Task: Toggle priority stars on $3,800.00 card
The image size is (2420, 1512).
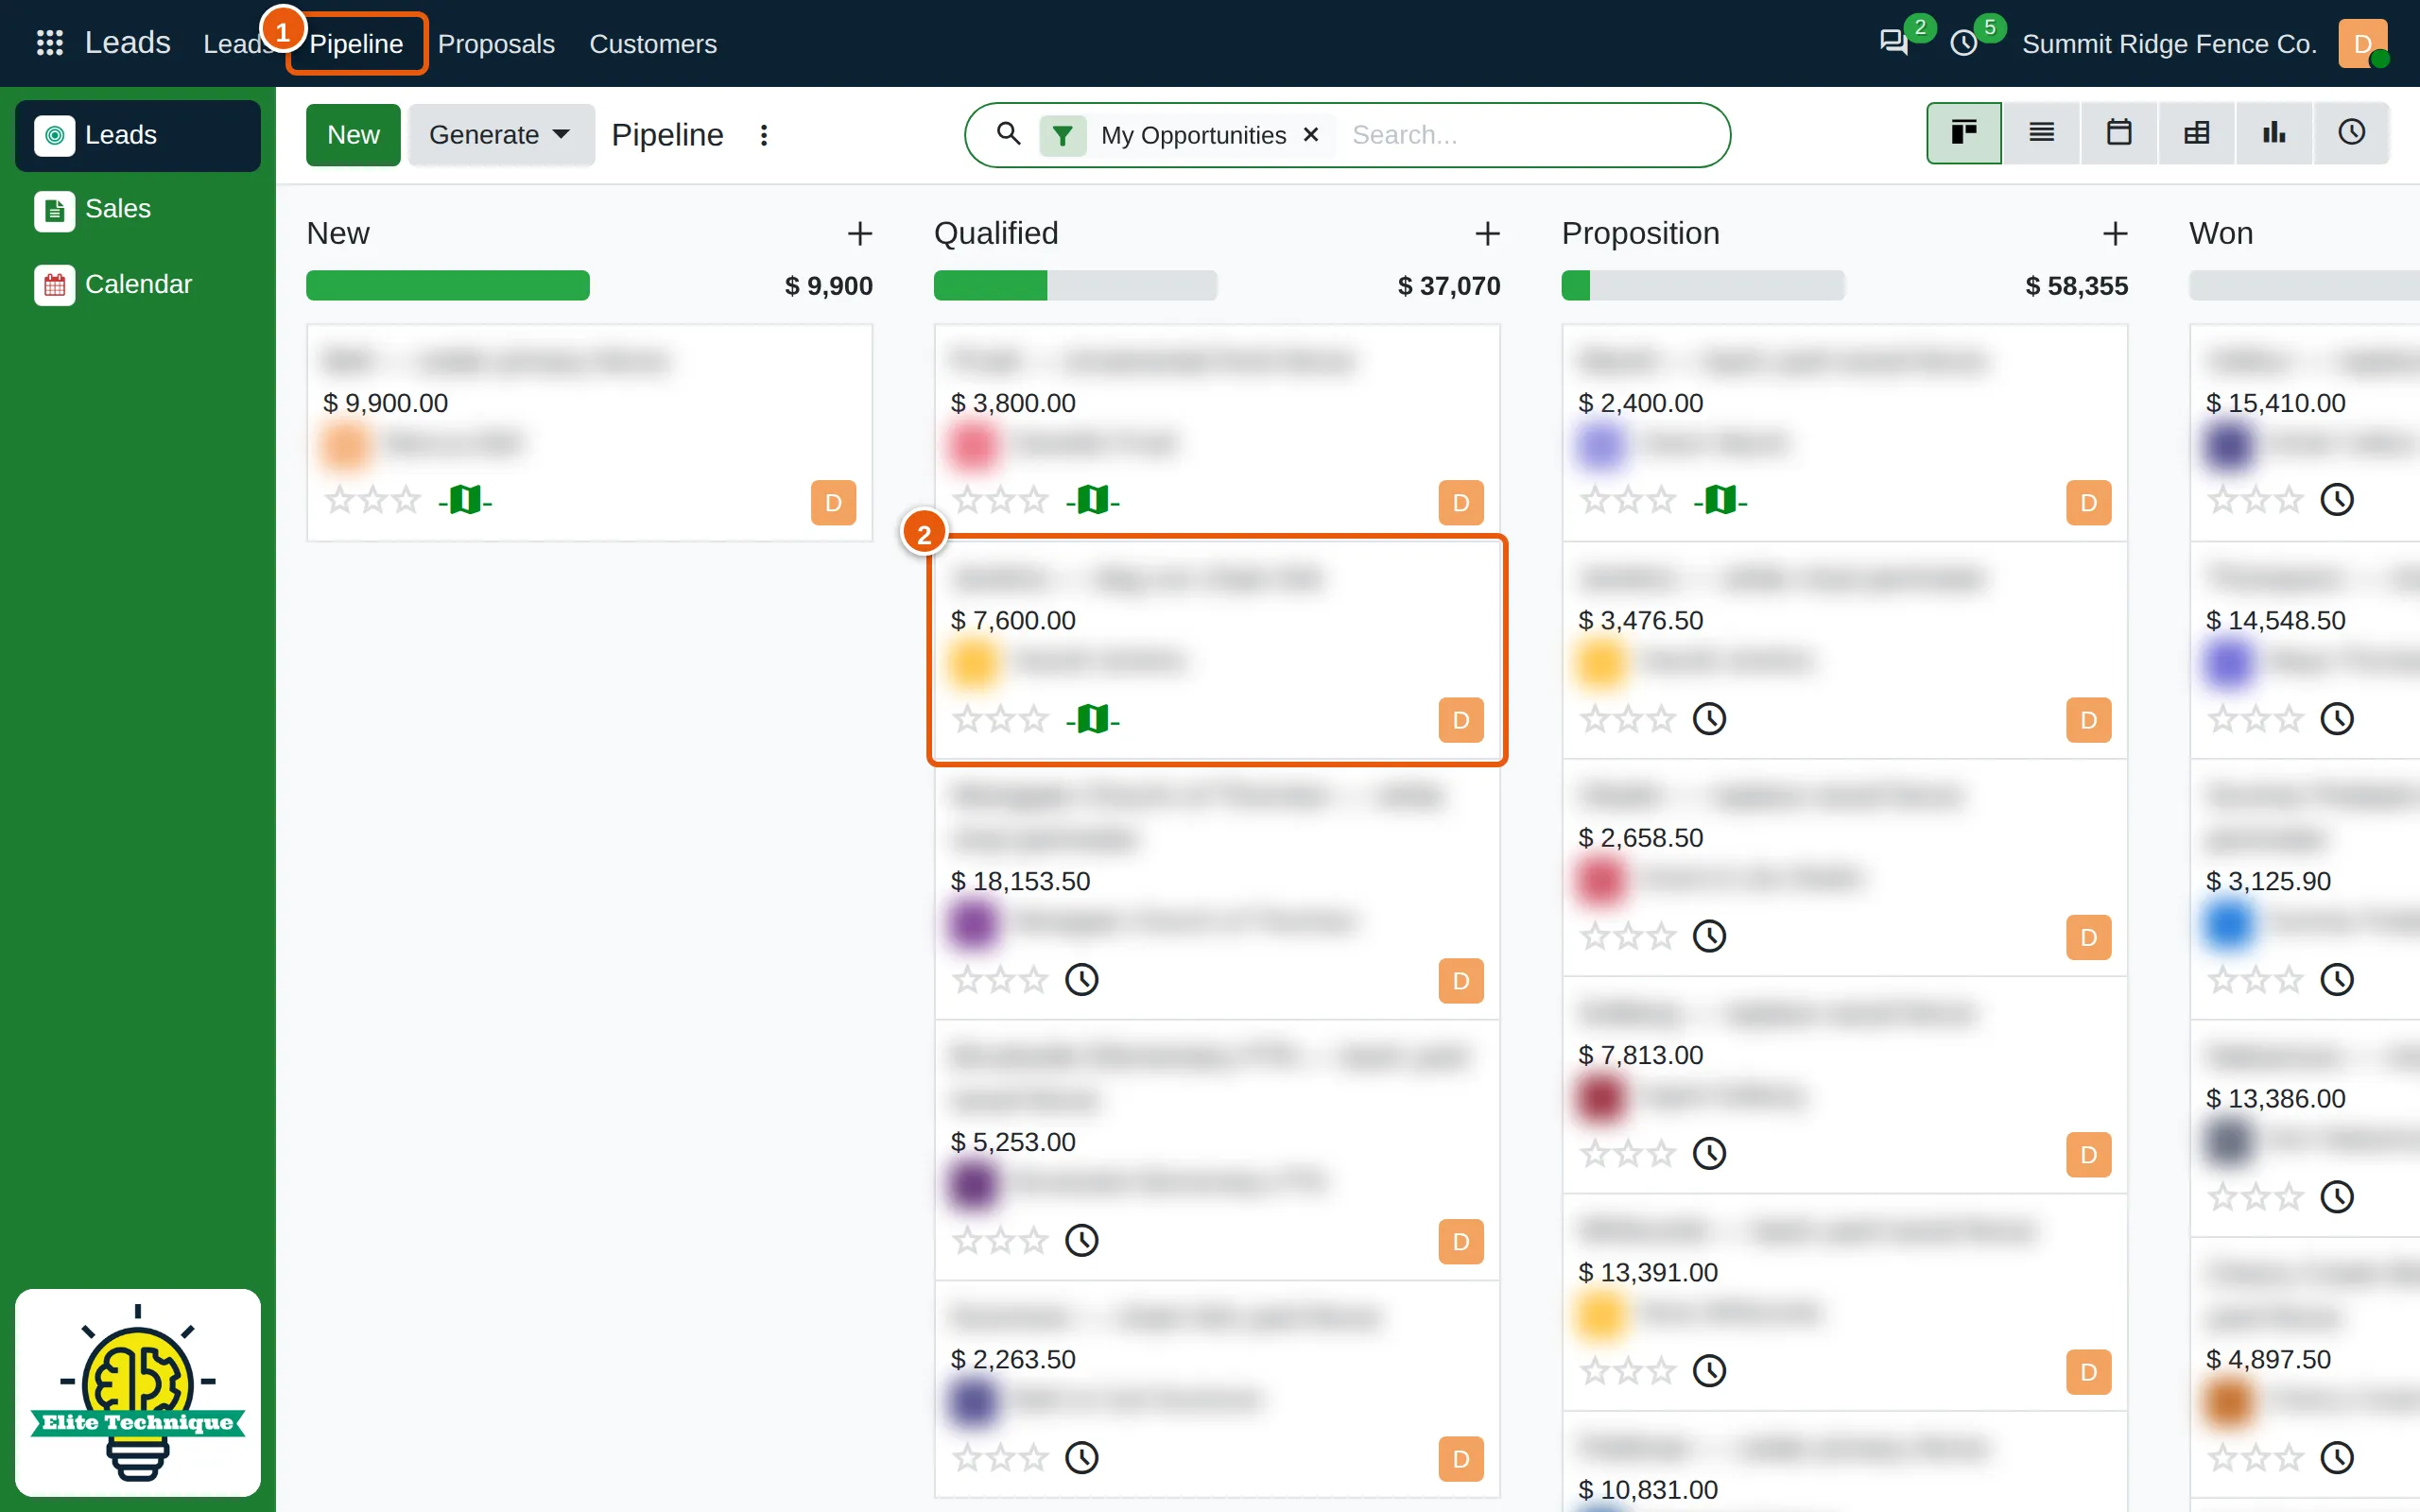Action: (x=1000, y=499)
